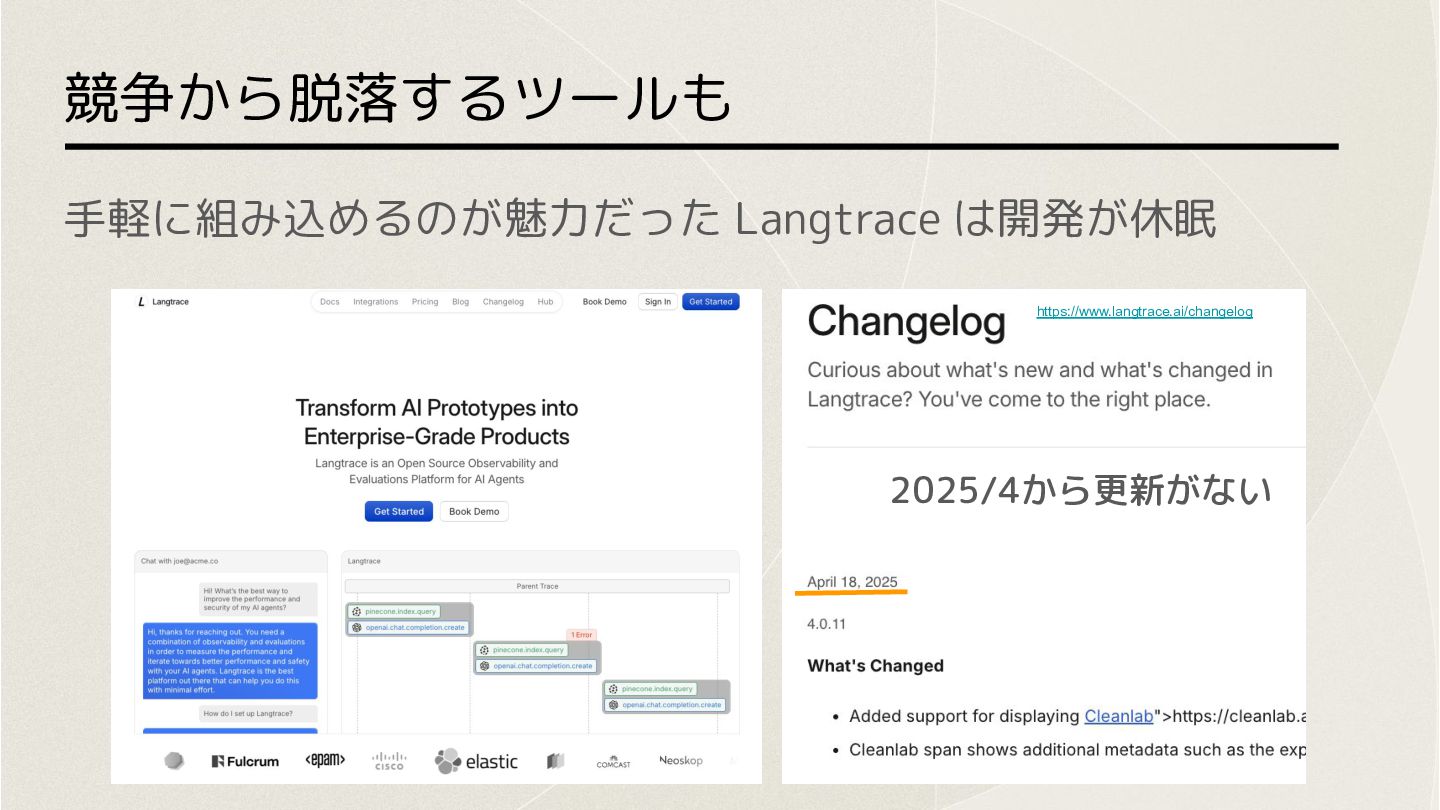The width and height of the screenshot is (1440, 810).
Task: Click the 'April 18, 2025' date text
Action: point(852,583)
